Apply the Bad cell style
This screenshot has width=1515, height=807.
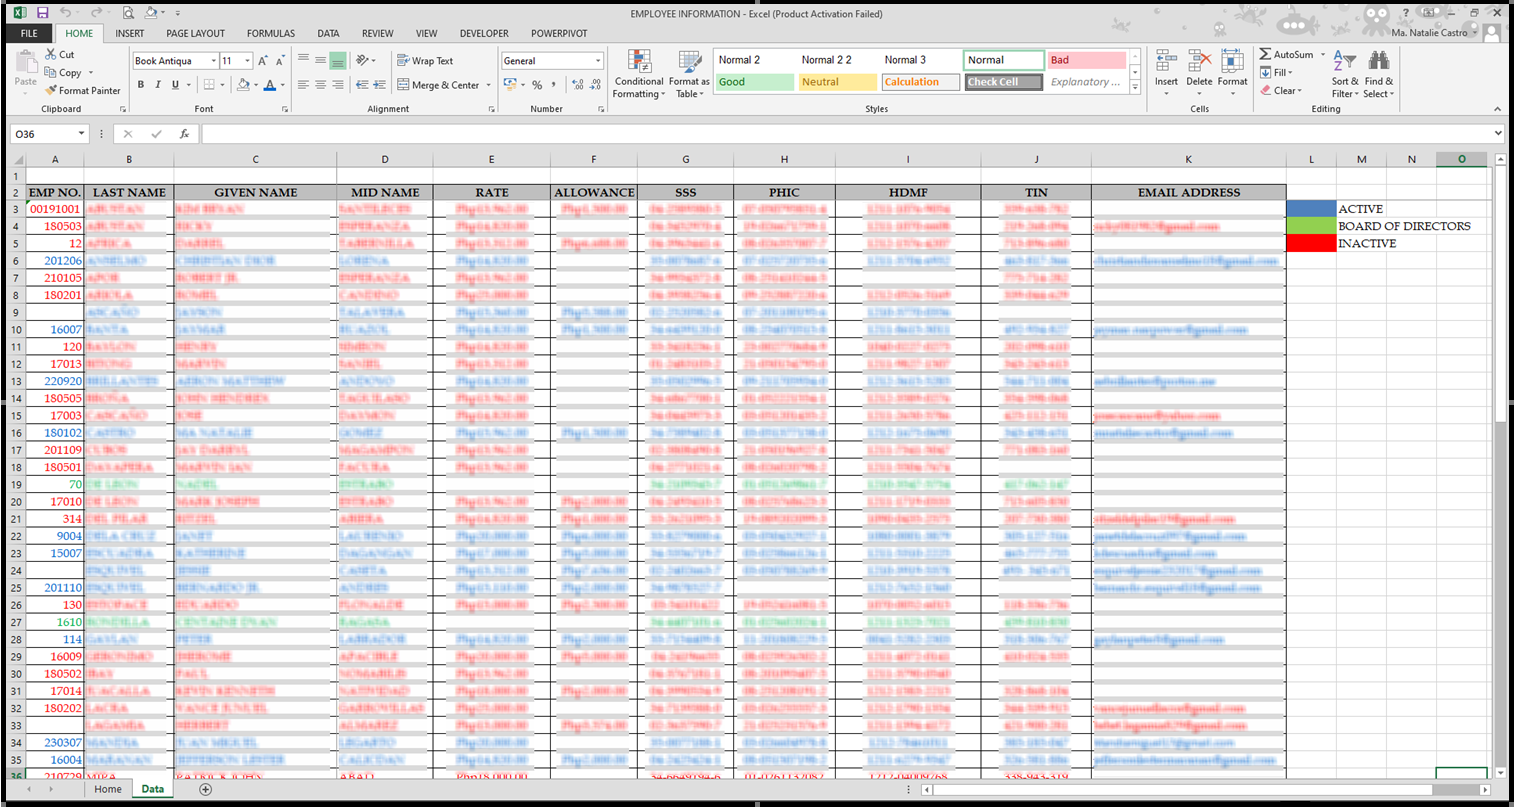[x=1087, y=60]
